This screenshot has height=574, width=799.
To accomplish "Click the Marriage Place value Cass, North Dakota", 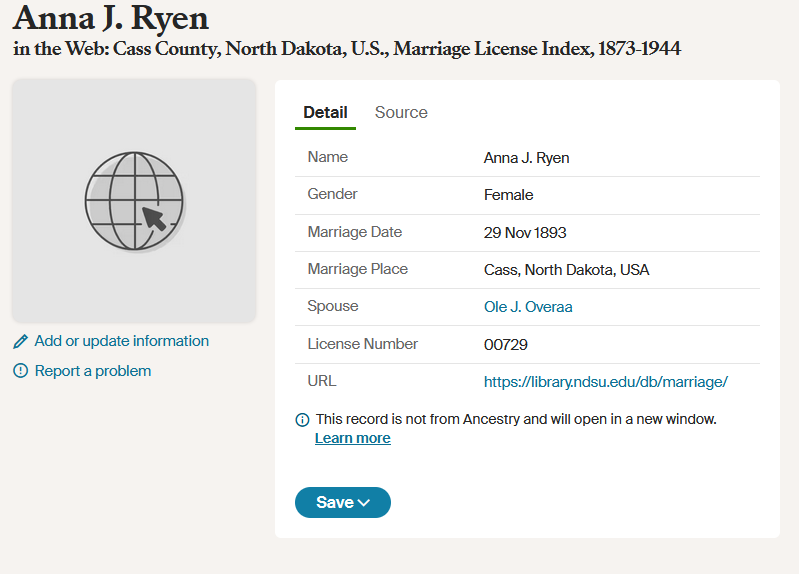I will (567, 270).
